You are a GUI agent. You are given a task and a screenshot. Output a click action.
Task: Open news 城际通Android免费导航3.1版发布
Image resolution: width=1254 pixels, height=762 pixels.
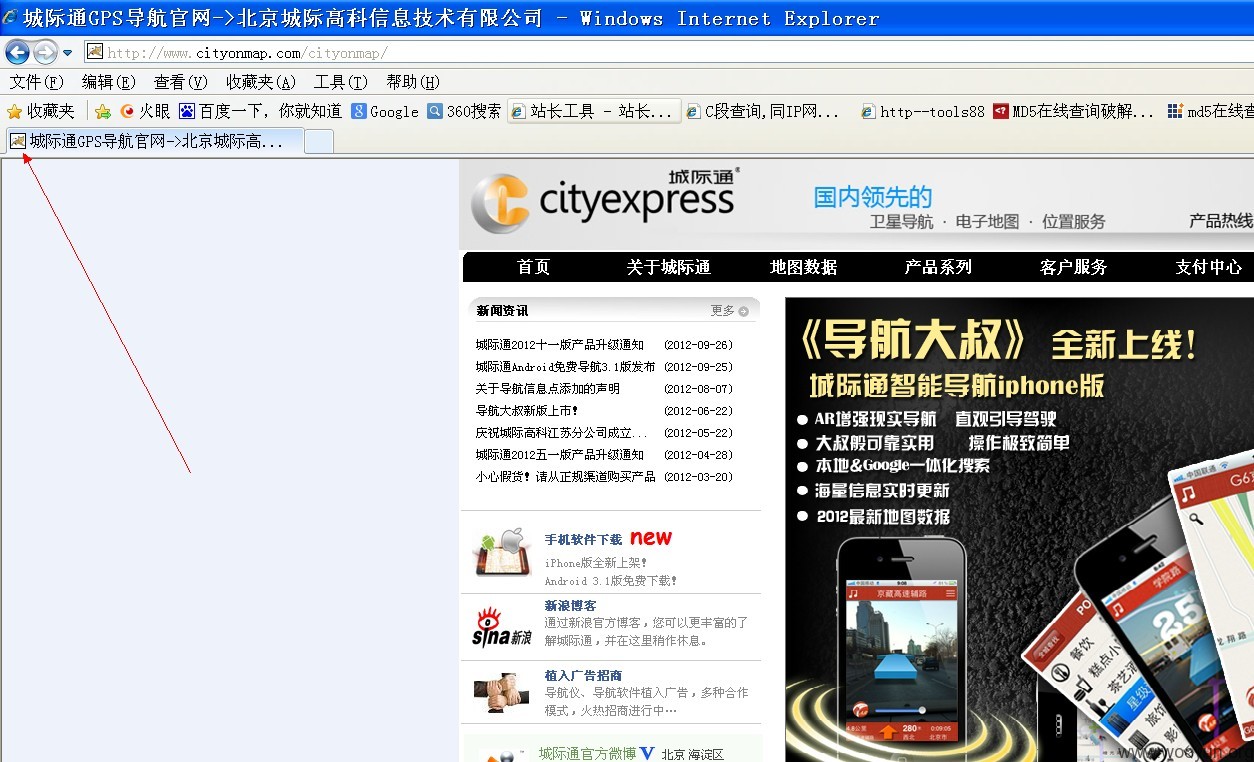(566, 367)
